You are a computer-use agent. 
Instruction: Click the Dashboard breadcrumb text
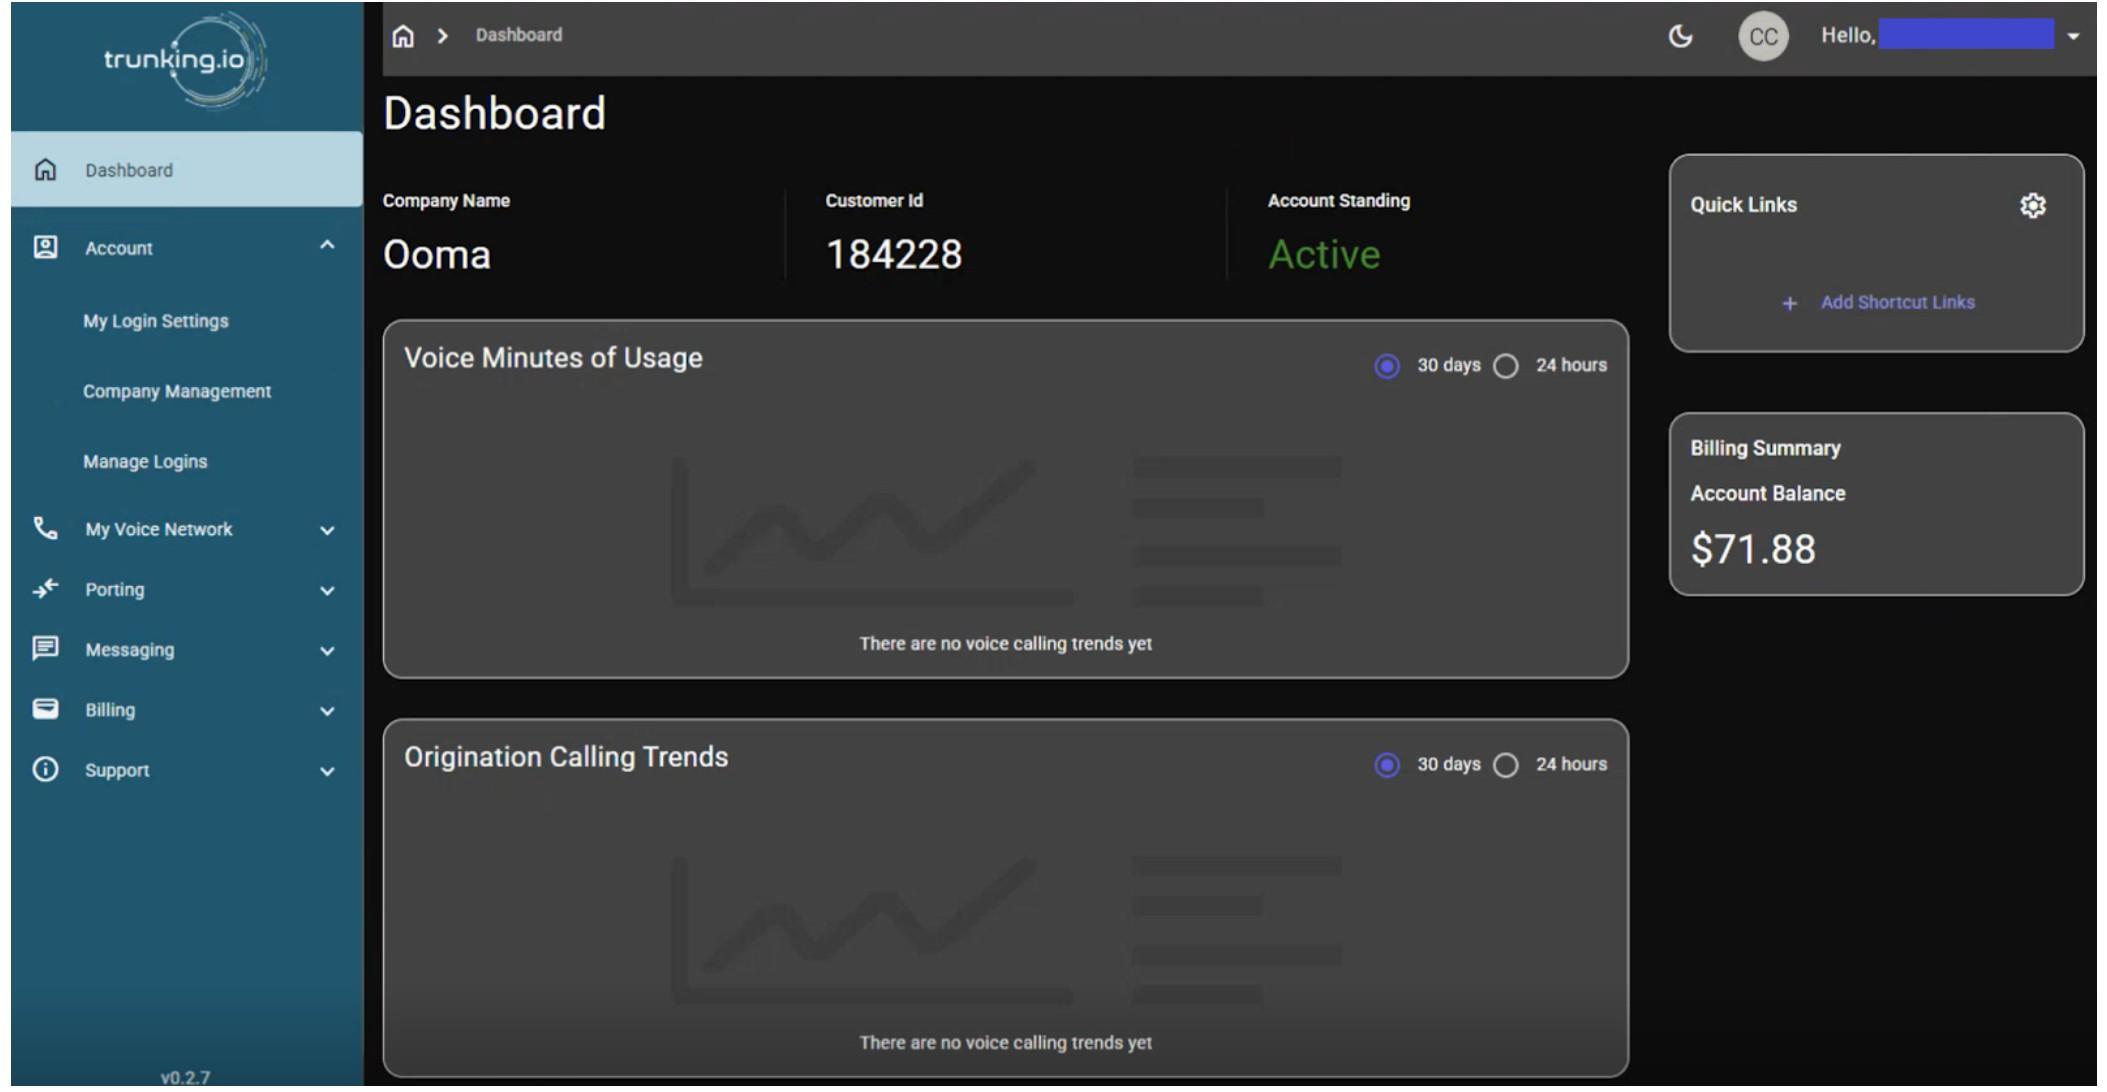[x=518, y=35]
